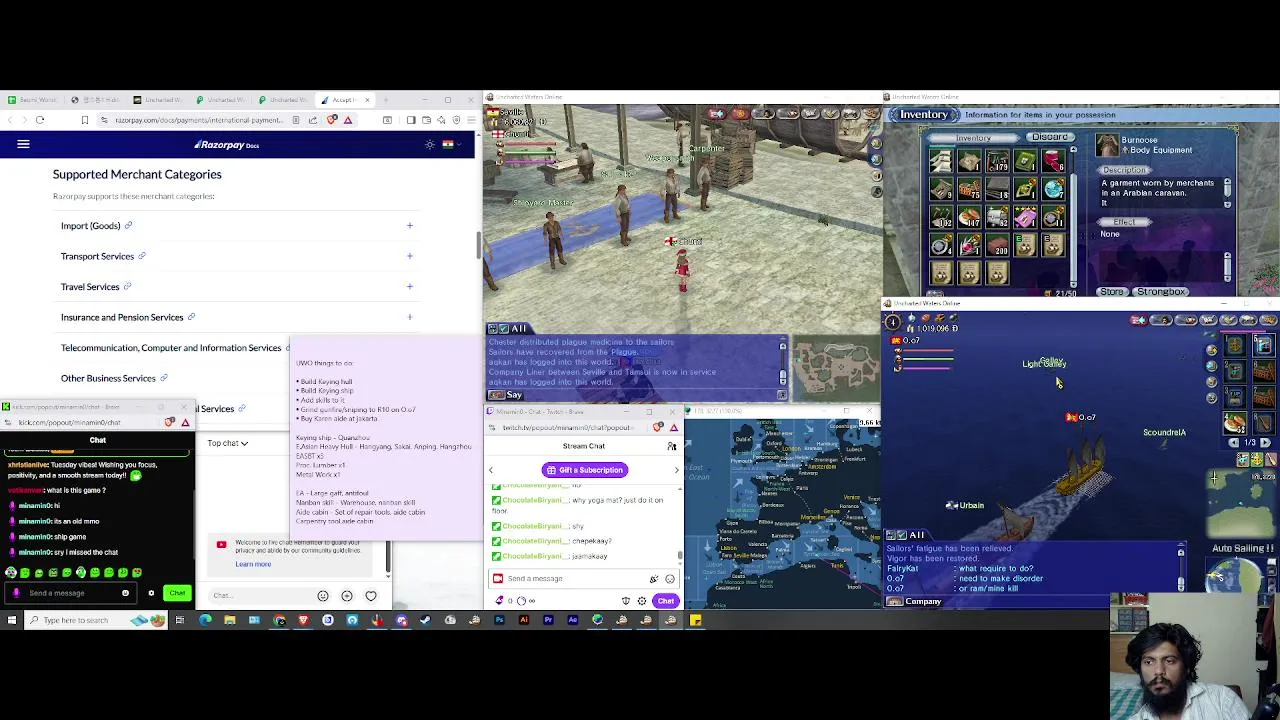1280x720 pixels.
Task: Open emoji picker in YouTube chat
Action: coord(323,596)
